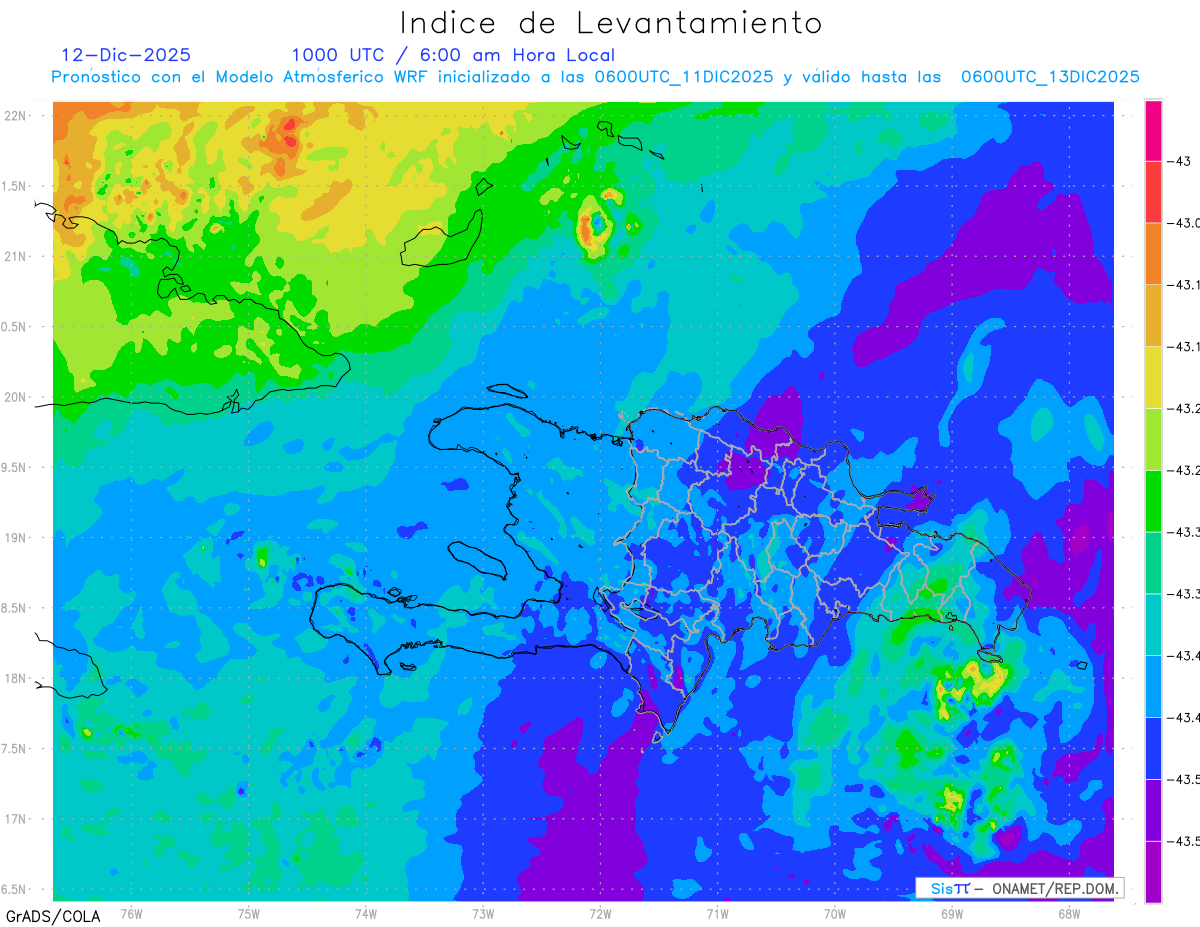Click the '22N' latitude label

tap(17, 115)
